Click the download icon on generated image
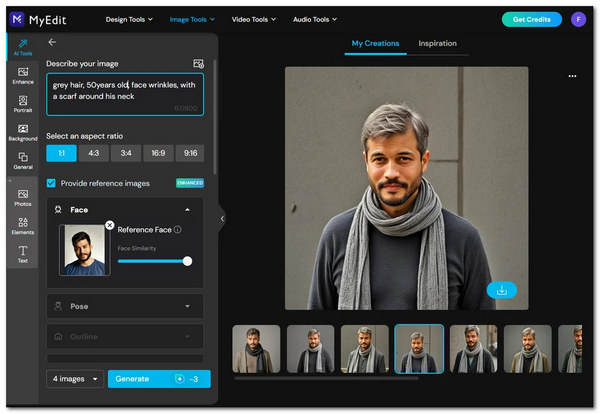The width and height of the screenshot is (600, 414). tap(501, 290)
